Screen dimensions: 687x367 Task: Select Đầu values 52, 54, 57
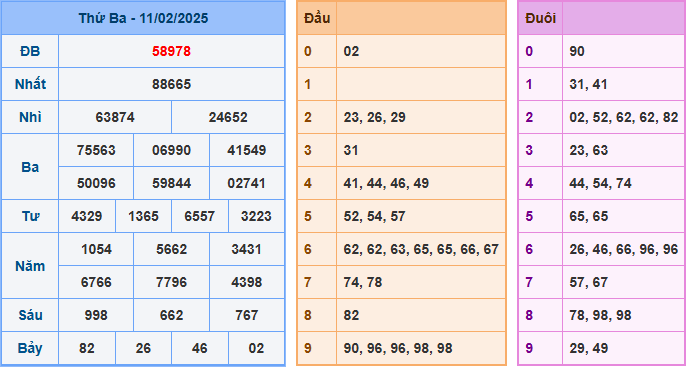(375, 216)
